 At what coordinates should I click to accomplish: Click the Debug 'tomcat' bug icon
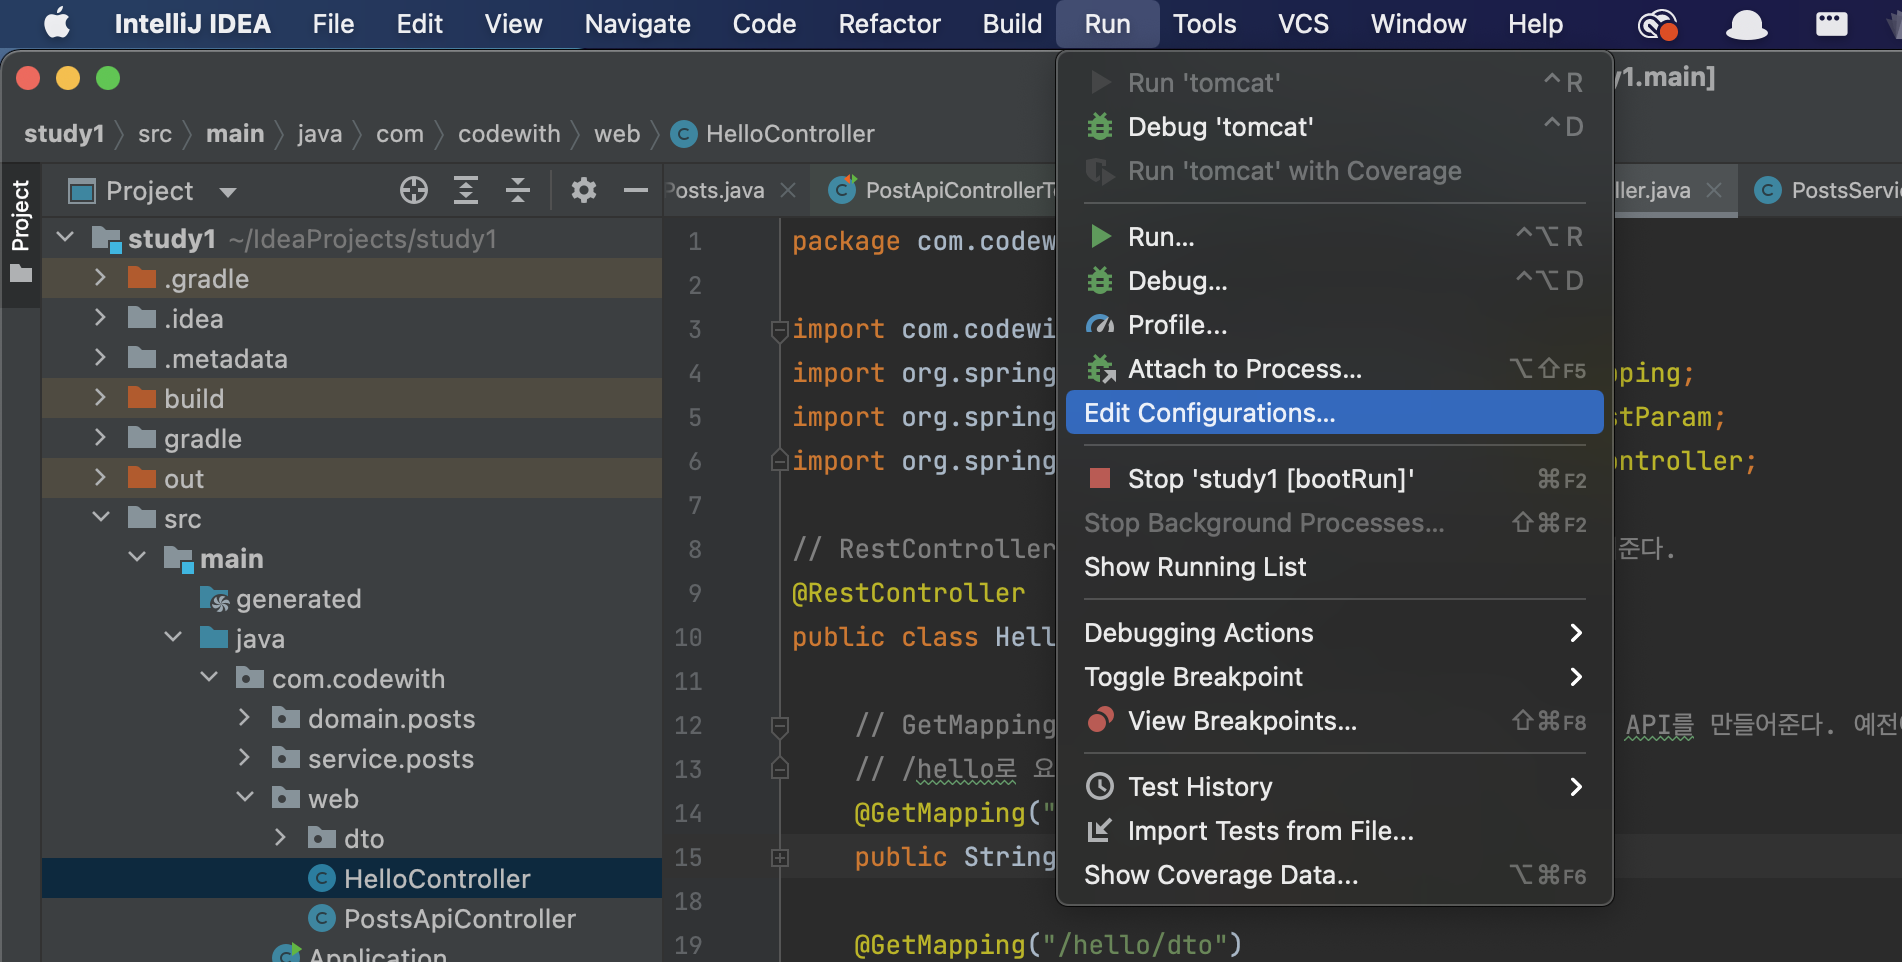(1100, 127)
